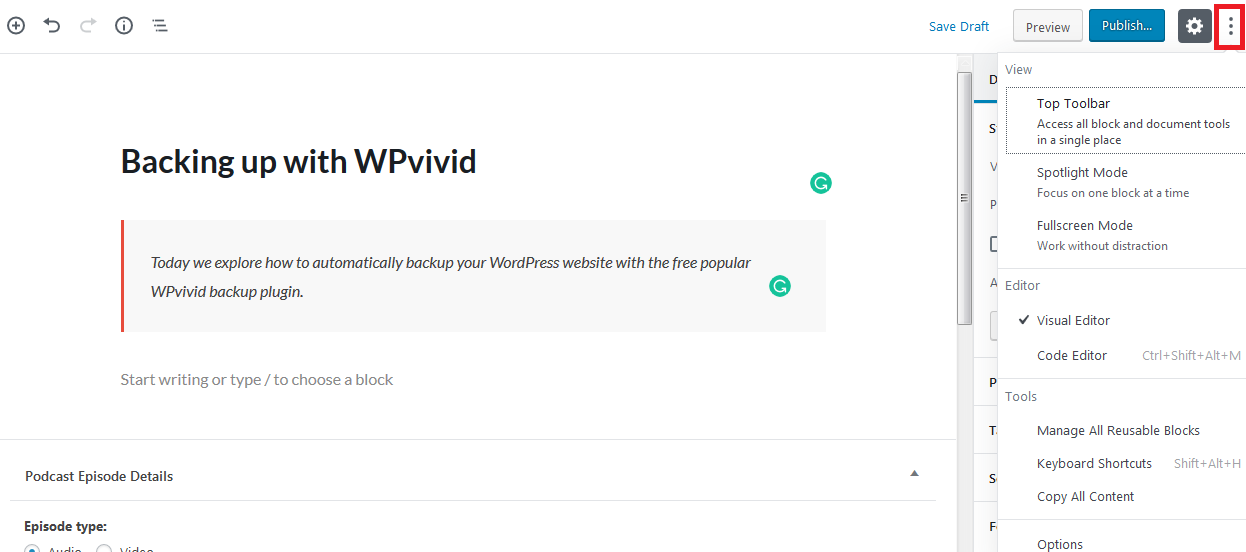Open the content structure info icon

pyautogui.click(x=124, y=26)
